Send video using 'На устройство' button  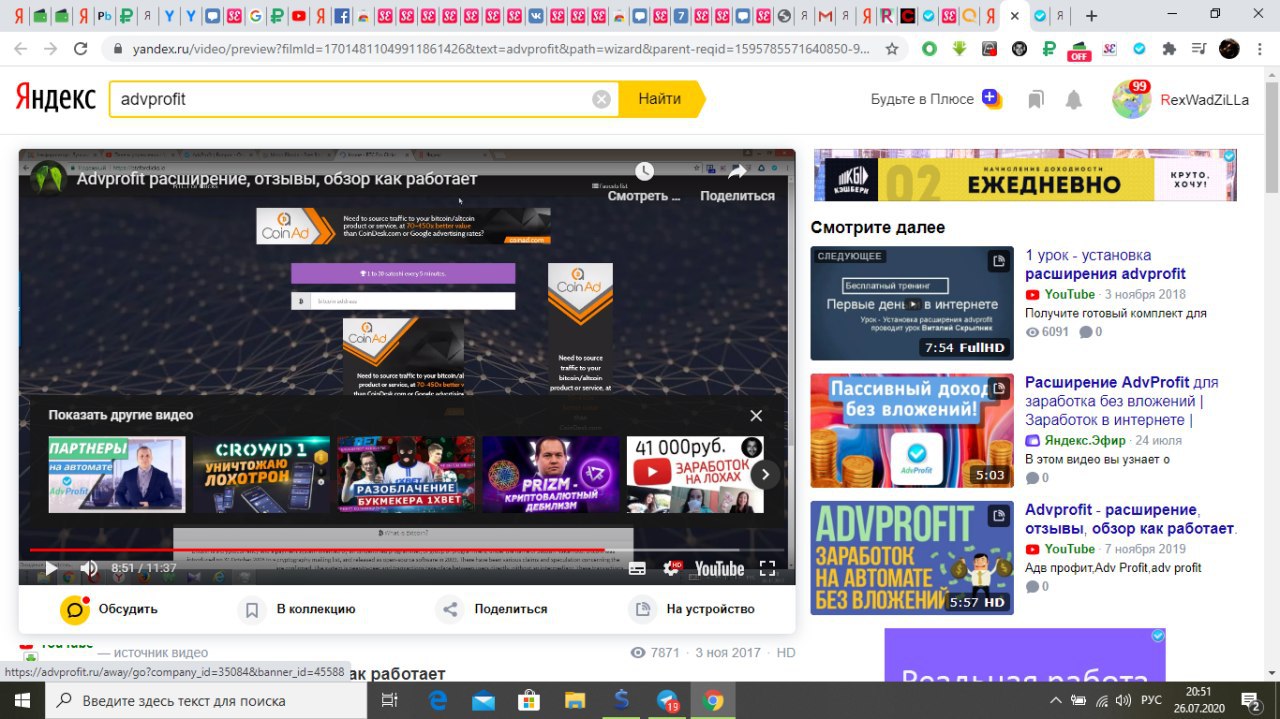(x=692, y=609)
